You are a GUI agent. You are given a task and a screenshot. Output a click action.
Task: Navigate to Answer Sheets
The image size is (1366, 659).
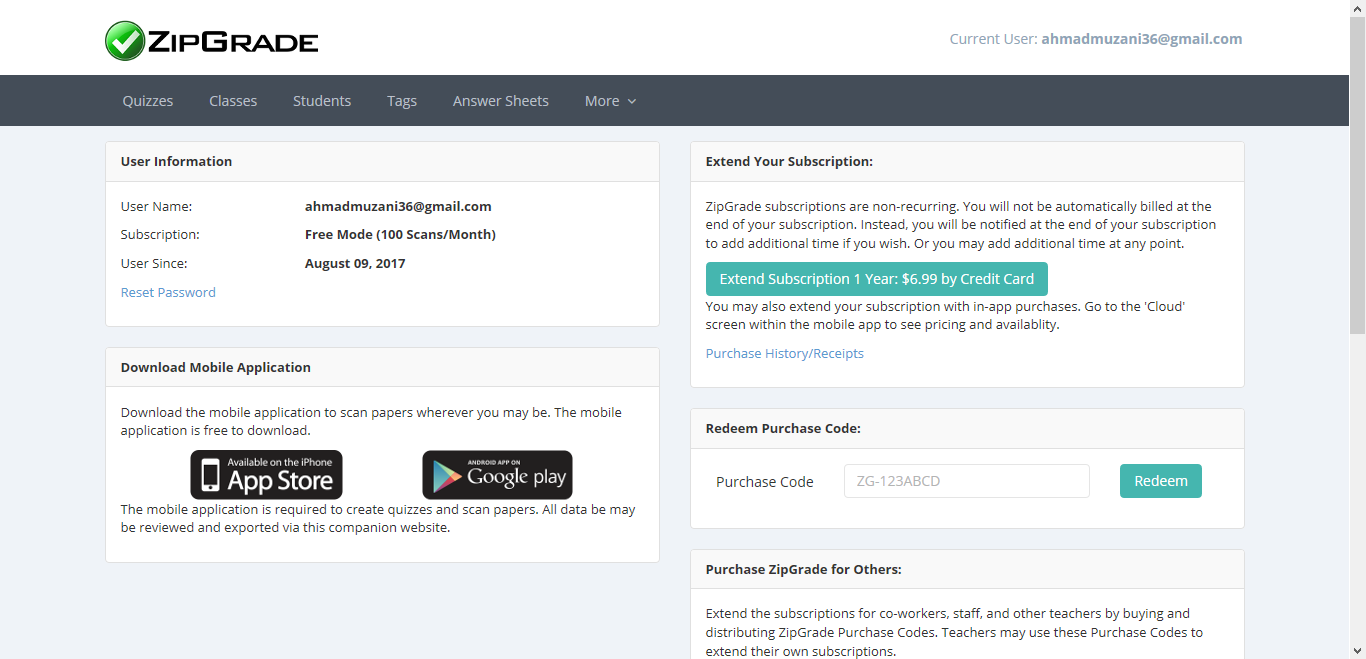click(501, 101)
